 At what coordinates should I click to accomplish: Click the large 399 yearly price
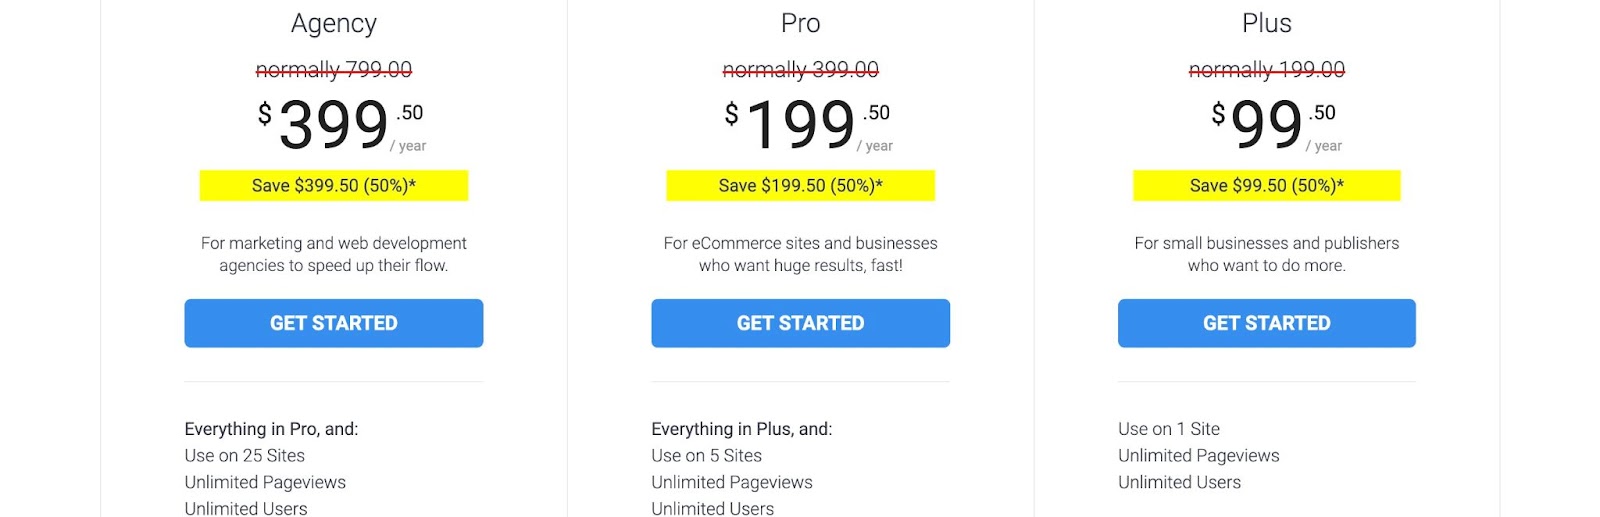[334, 125]
